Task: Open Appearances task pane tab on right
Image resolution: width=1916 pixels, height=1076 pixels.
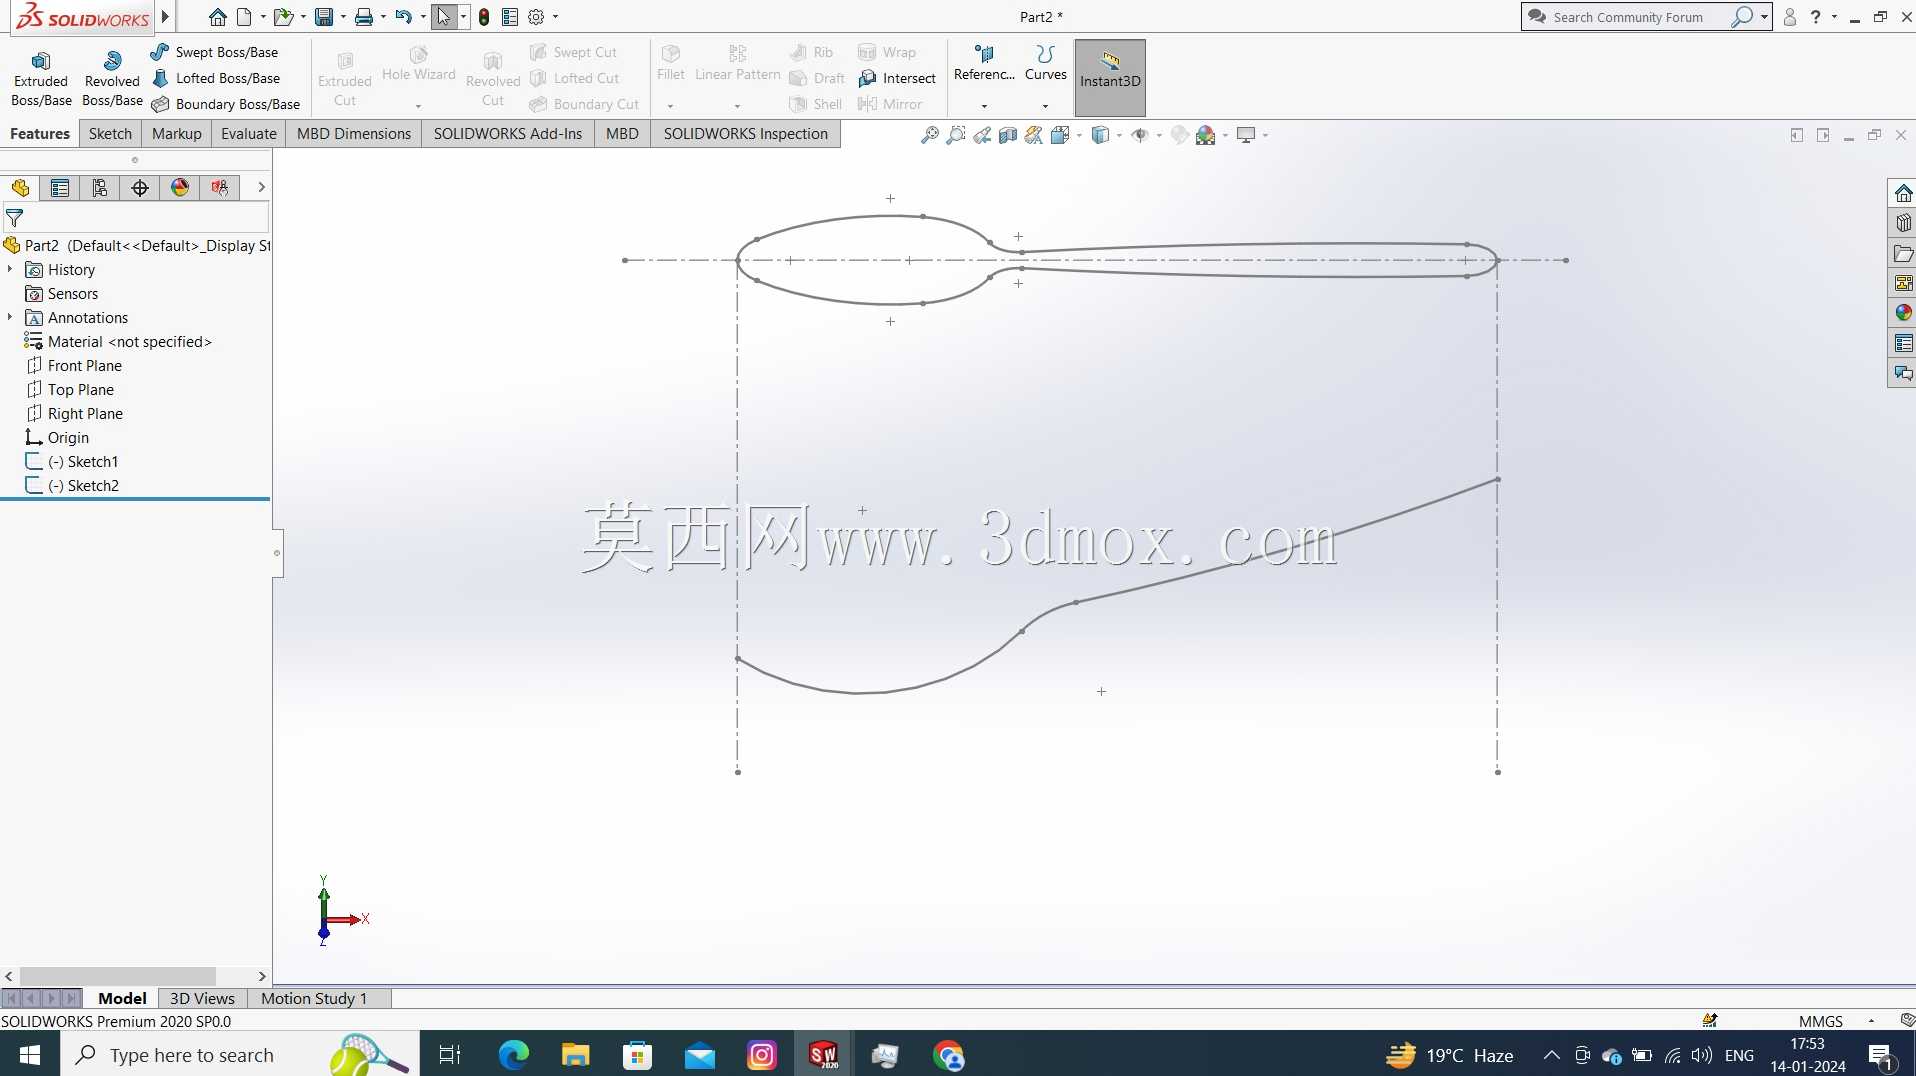Action: pos(1902,313)
